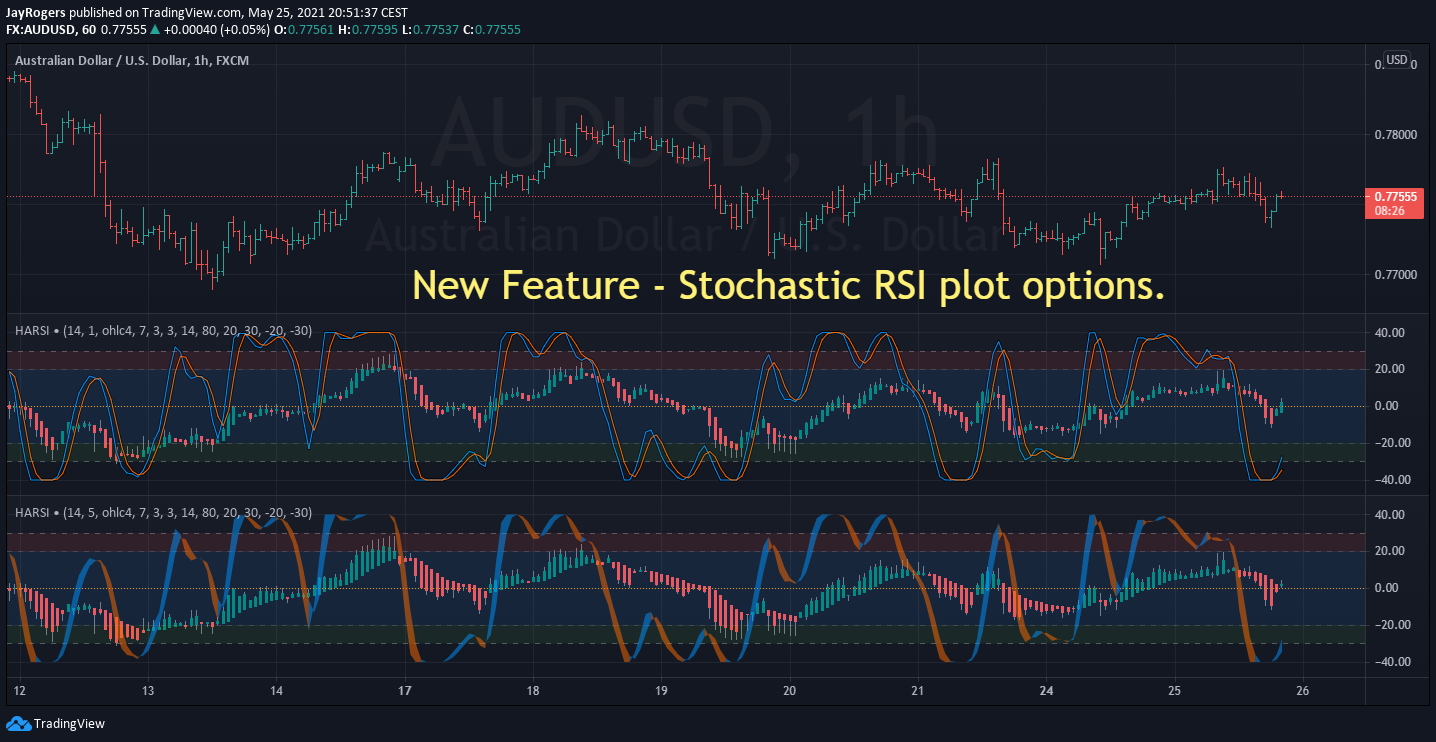The image size is (1436, 742).
Task: Click HARSI legend with parameters 14, 5
Action: click(163, 513)
